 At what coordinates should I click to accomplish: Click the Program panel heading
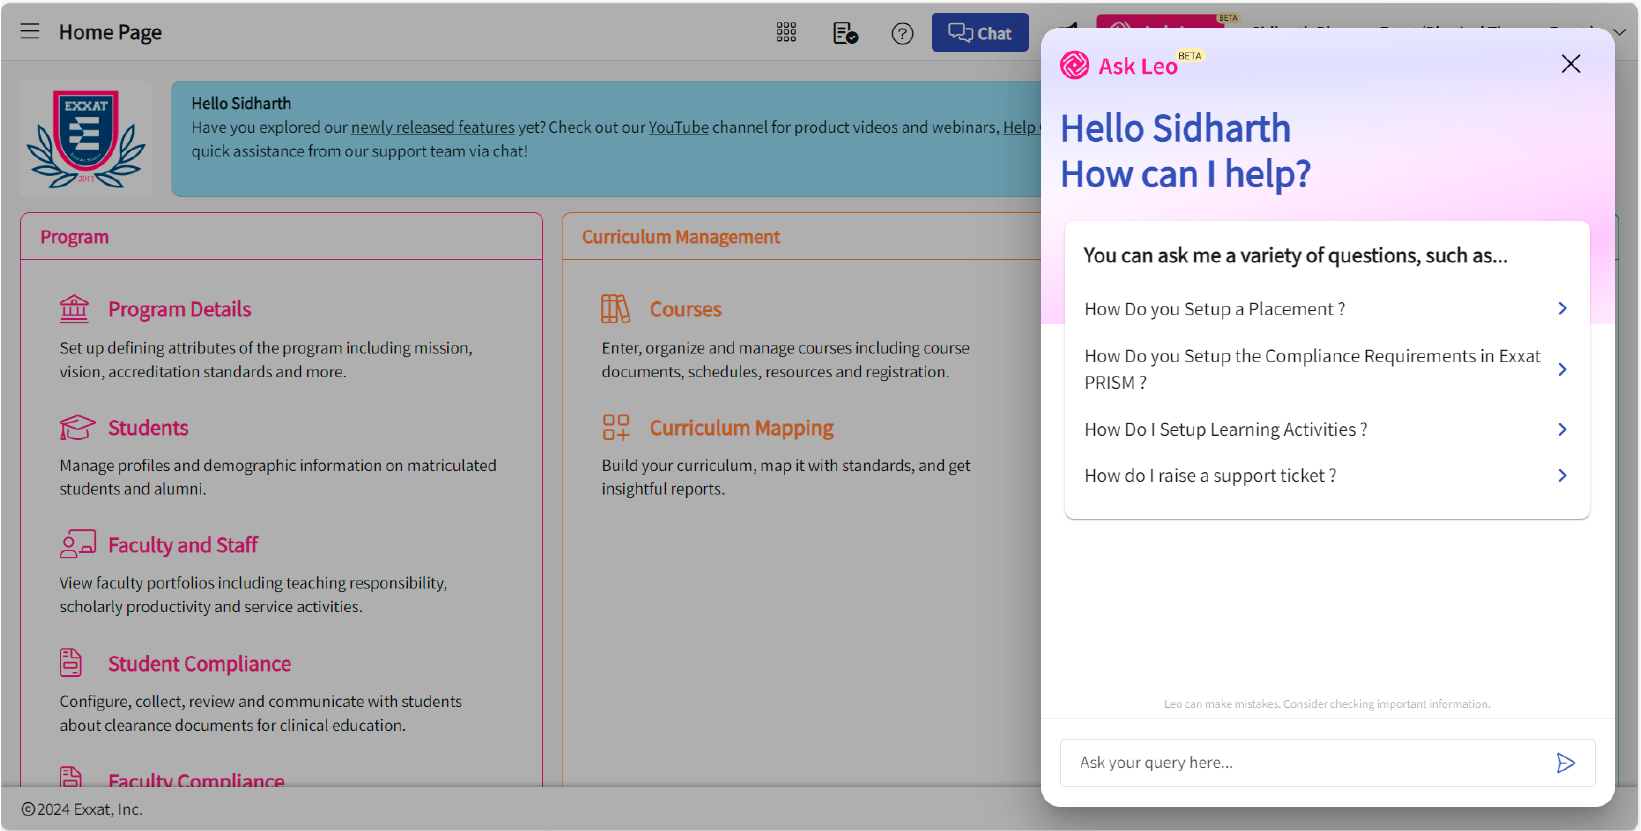75,237
